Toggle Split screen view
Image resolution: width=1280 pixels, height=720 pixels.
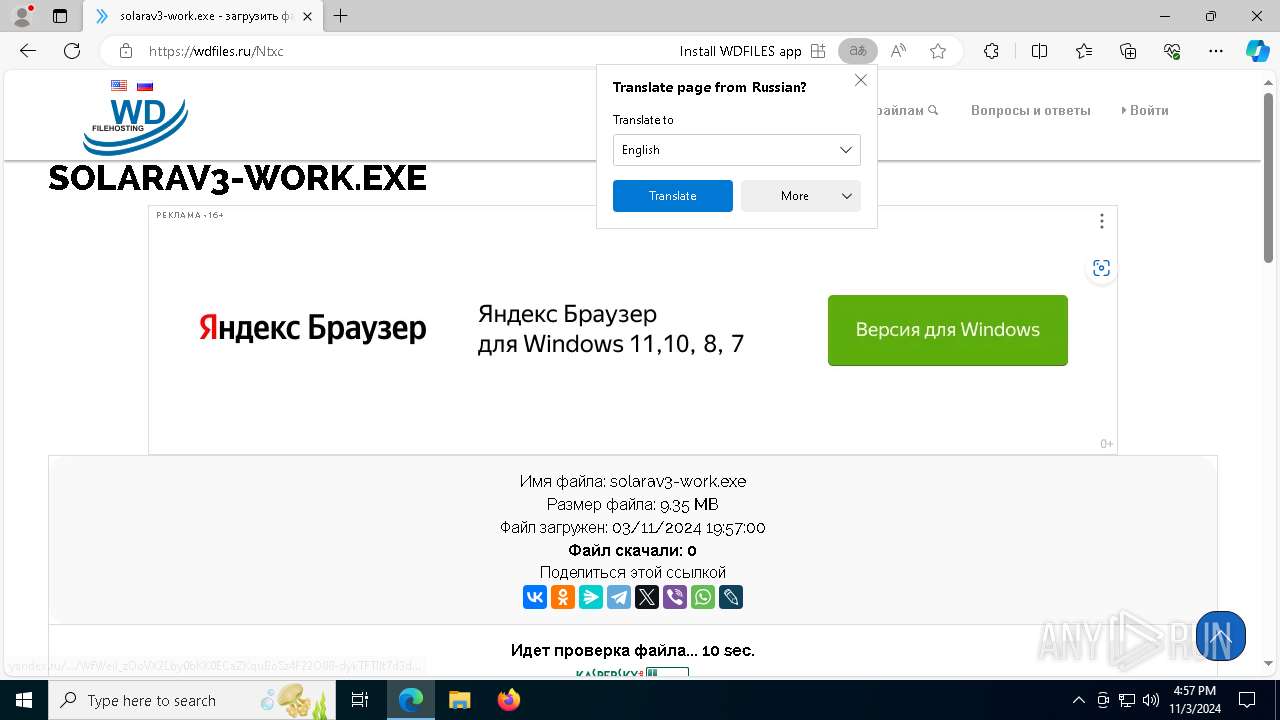click(x=1039, y=51)
